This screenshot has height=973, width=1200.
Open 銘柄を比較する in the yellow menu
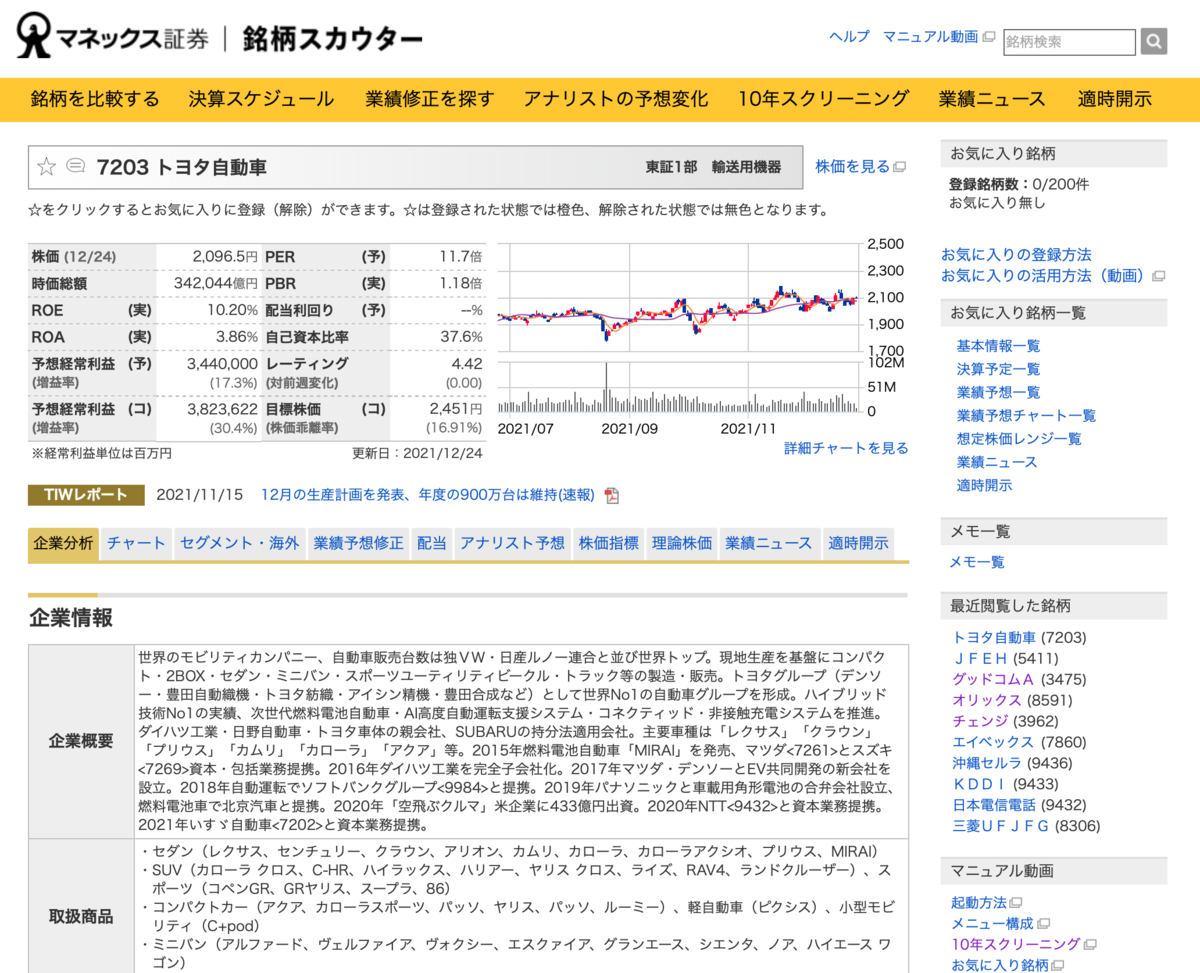(x=95, y=99)
